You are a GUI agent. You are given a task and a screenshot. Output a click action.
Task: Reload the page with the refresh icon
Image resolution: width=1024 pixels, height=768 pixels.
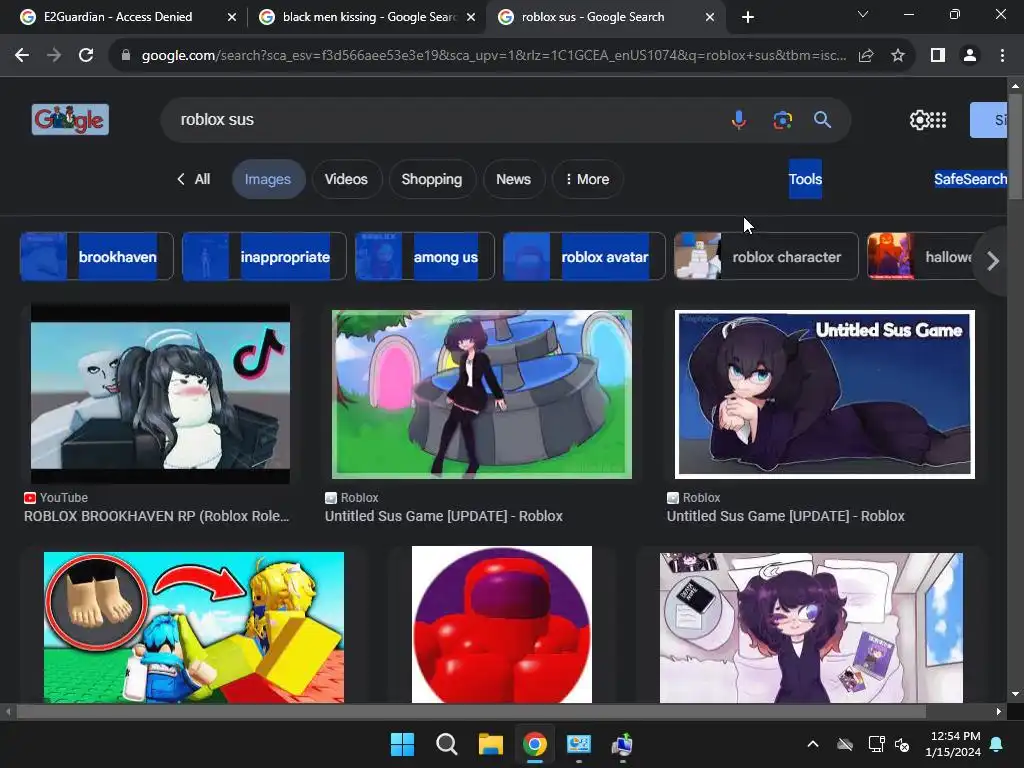click(x=86, y=56)
